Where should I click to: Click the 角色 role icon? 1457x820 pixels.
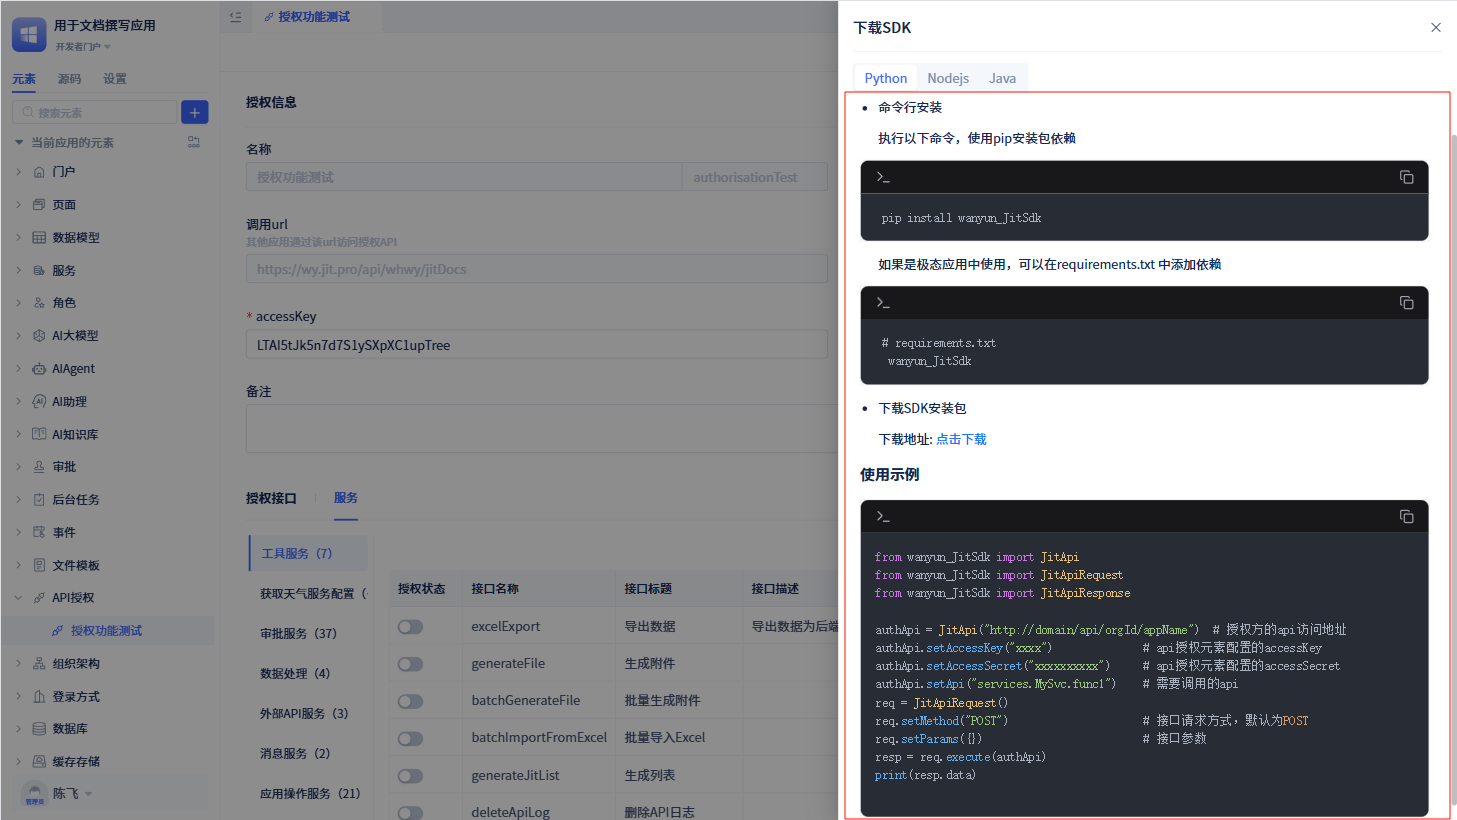(x=39, y=303)
